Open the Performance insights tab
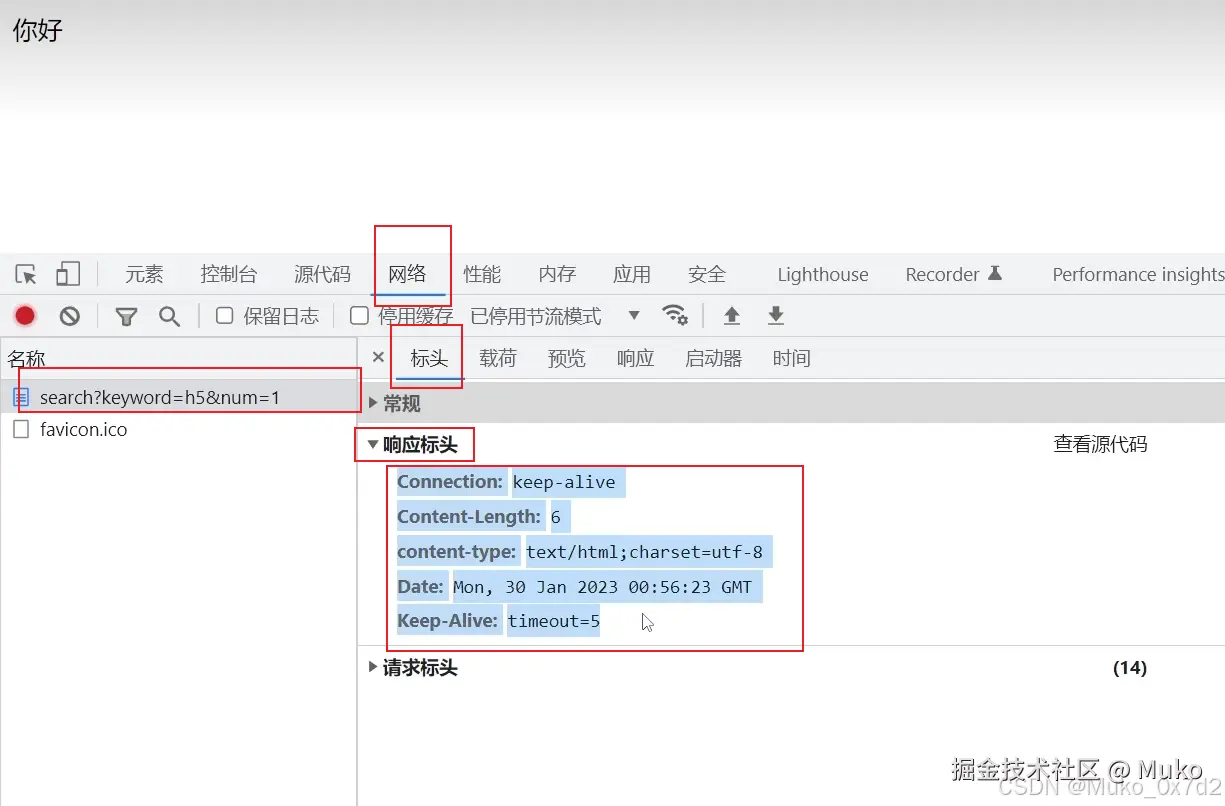Screen dimensions: 1225x806 coord(1138,274)
